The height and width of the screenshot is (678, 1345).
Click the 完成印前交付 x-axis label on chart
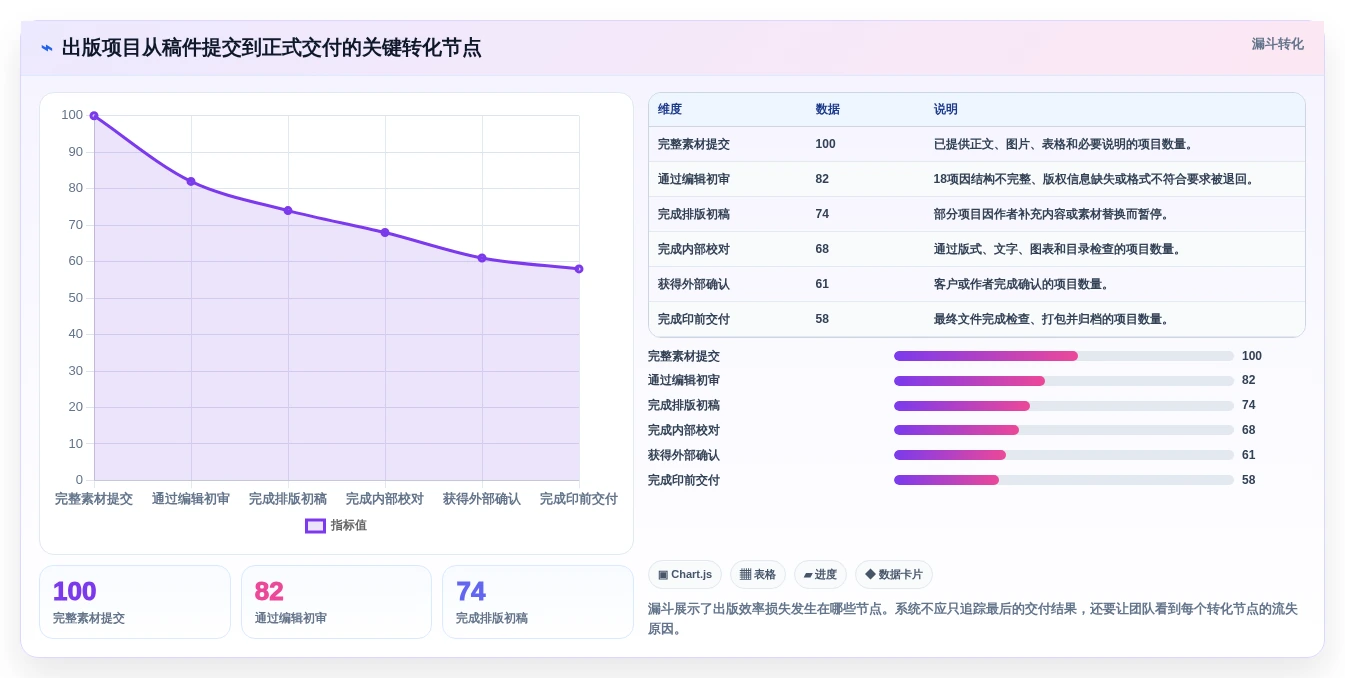[x=579, y=499]
